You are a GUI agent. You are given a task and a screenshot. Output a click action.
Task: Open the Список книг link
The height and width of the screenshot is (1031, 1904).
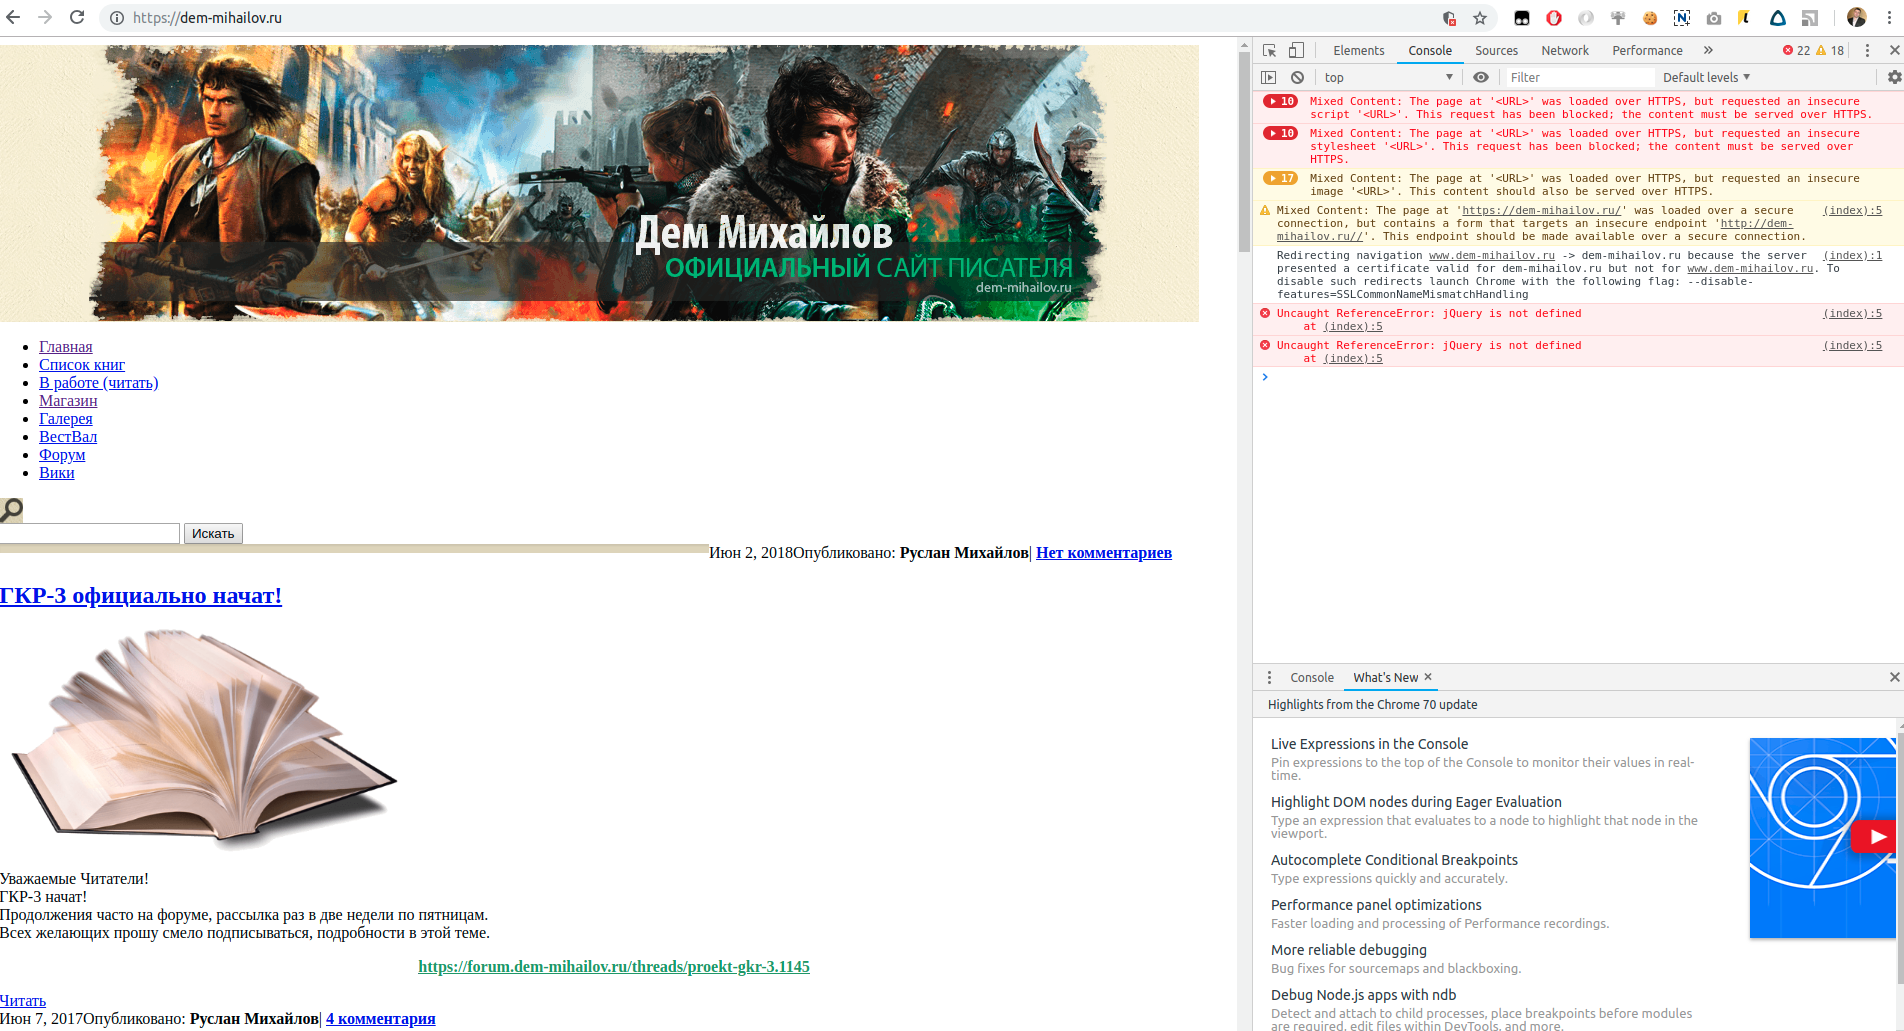coord(82,365)
